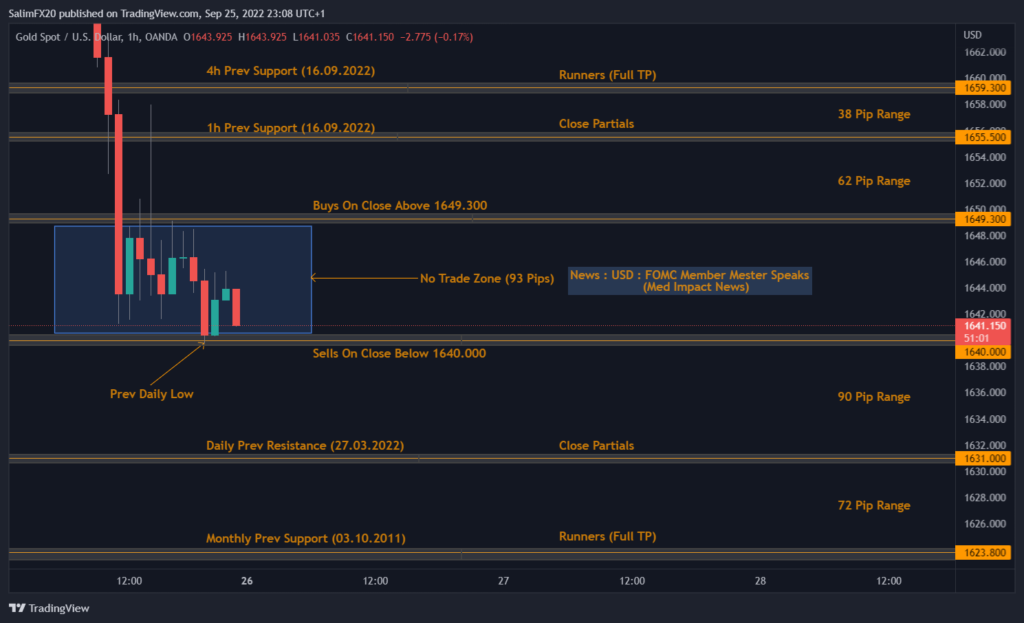
Task: Click the Buys On Close Above 1649.300 text
Action: tap(399, 205)
